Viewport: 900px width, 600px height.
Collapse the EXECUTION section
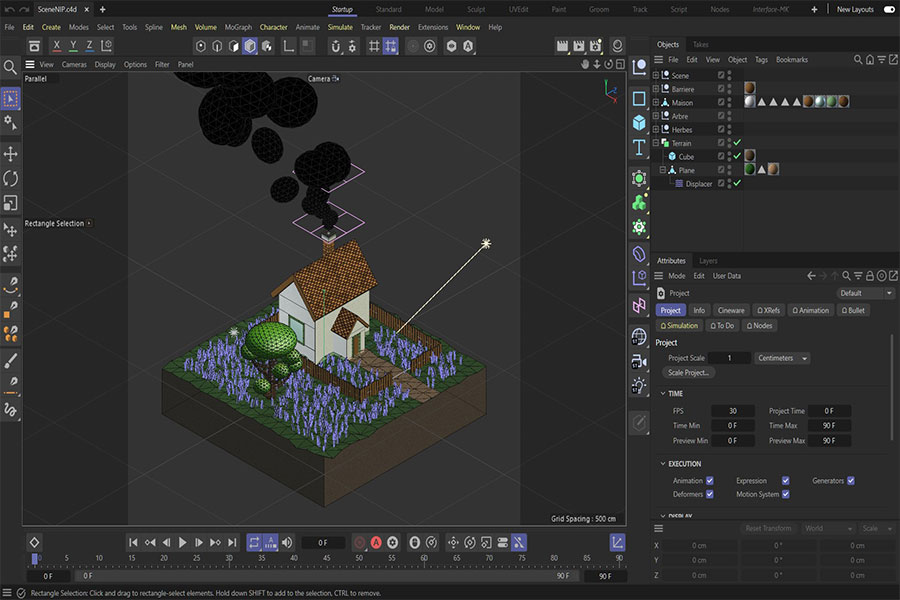[x=662, y=463]
